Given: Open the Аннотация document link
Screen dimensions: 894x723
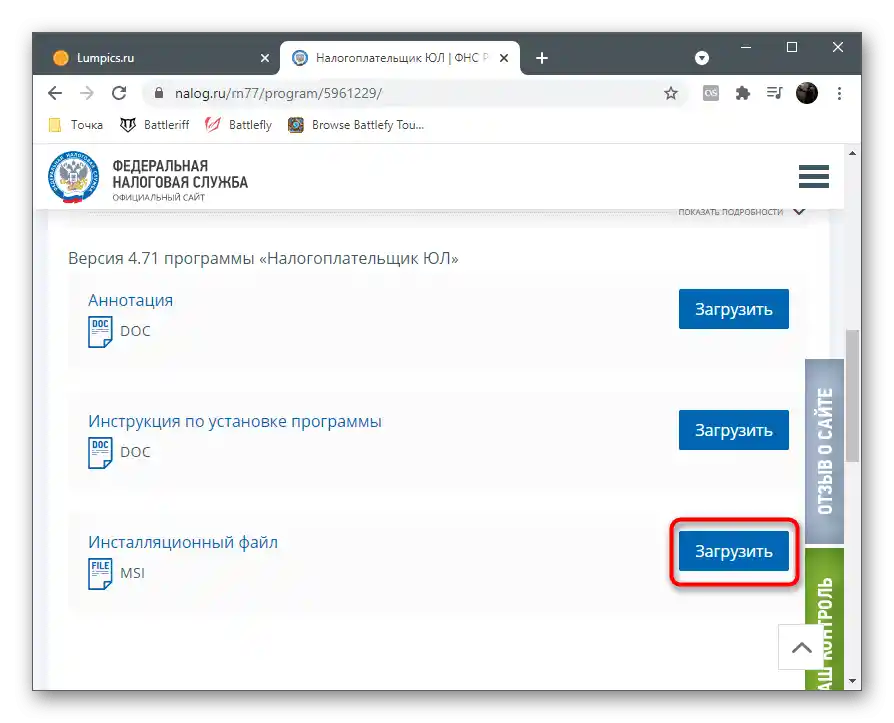Looking at the screenshot, I should pyautogui.click(x=131, y=300).
